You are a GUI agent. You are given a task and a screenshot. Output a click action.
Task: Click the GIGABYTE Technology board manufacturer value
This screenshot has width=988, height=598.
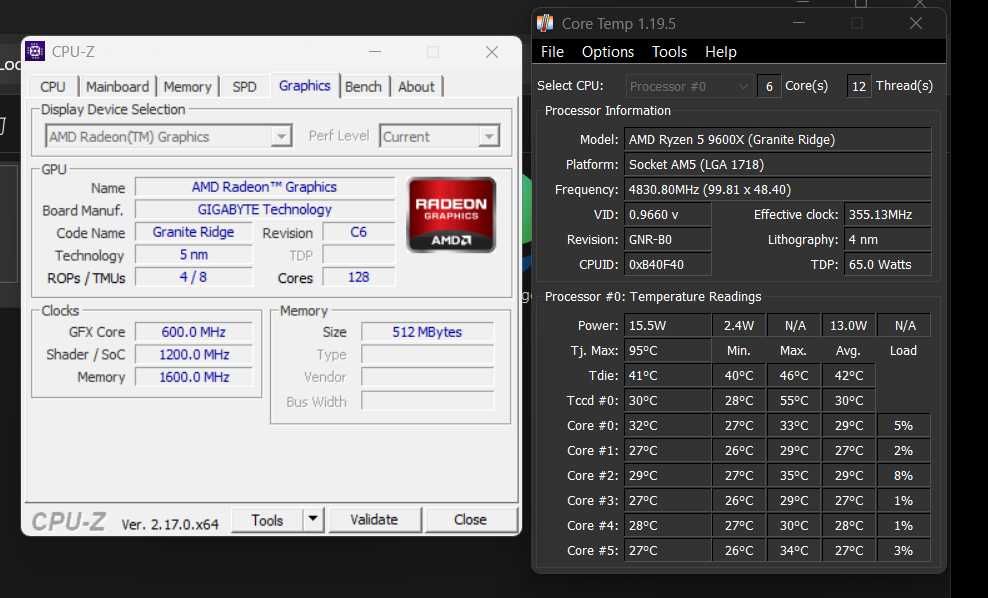click(265, 209)
